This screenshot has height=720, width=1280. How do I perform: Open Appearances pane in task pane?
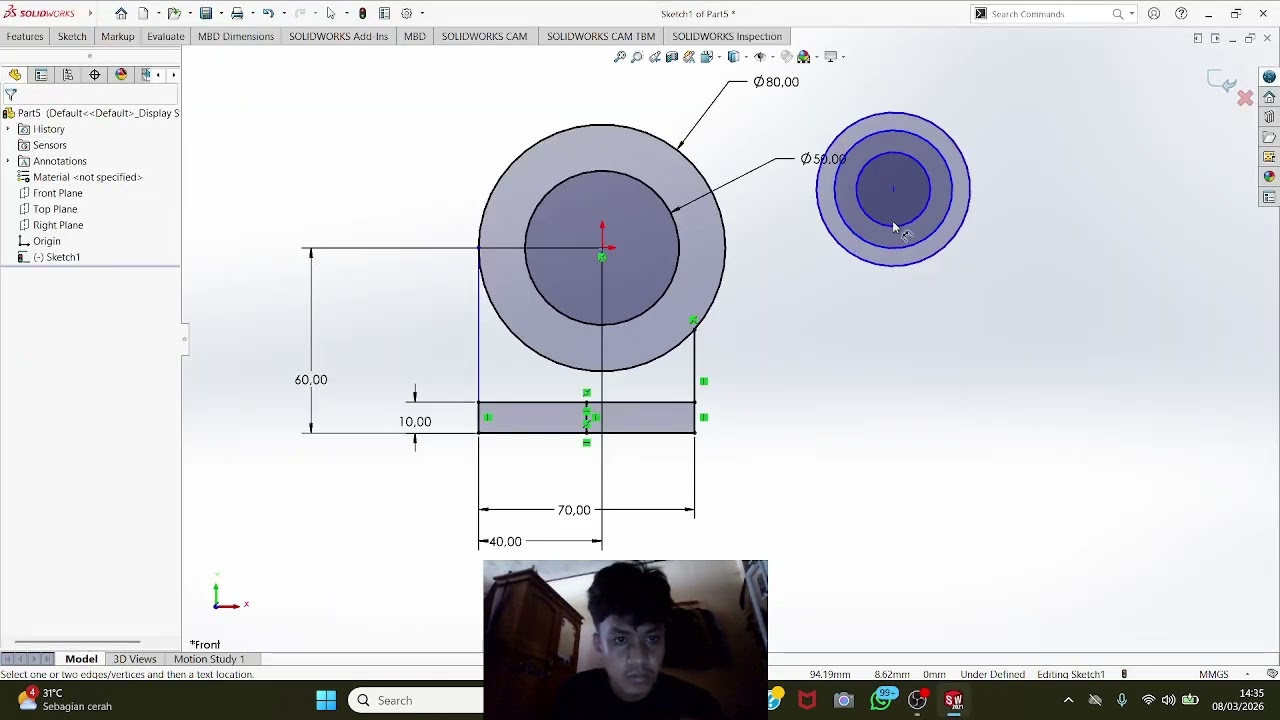[x=1269, y=177]
